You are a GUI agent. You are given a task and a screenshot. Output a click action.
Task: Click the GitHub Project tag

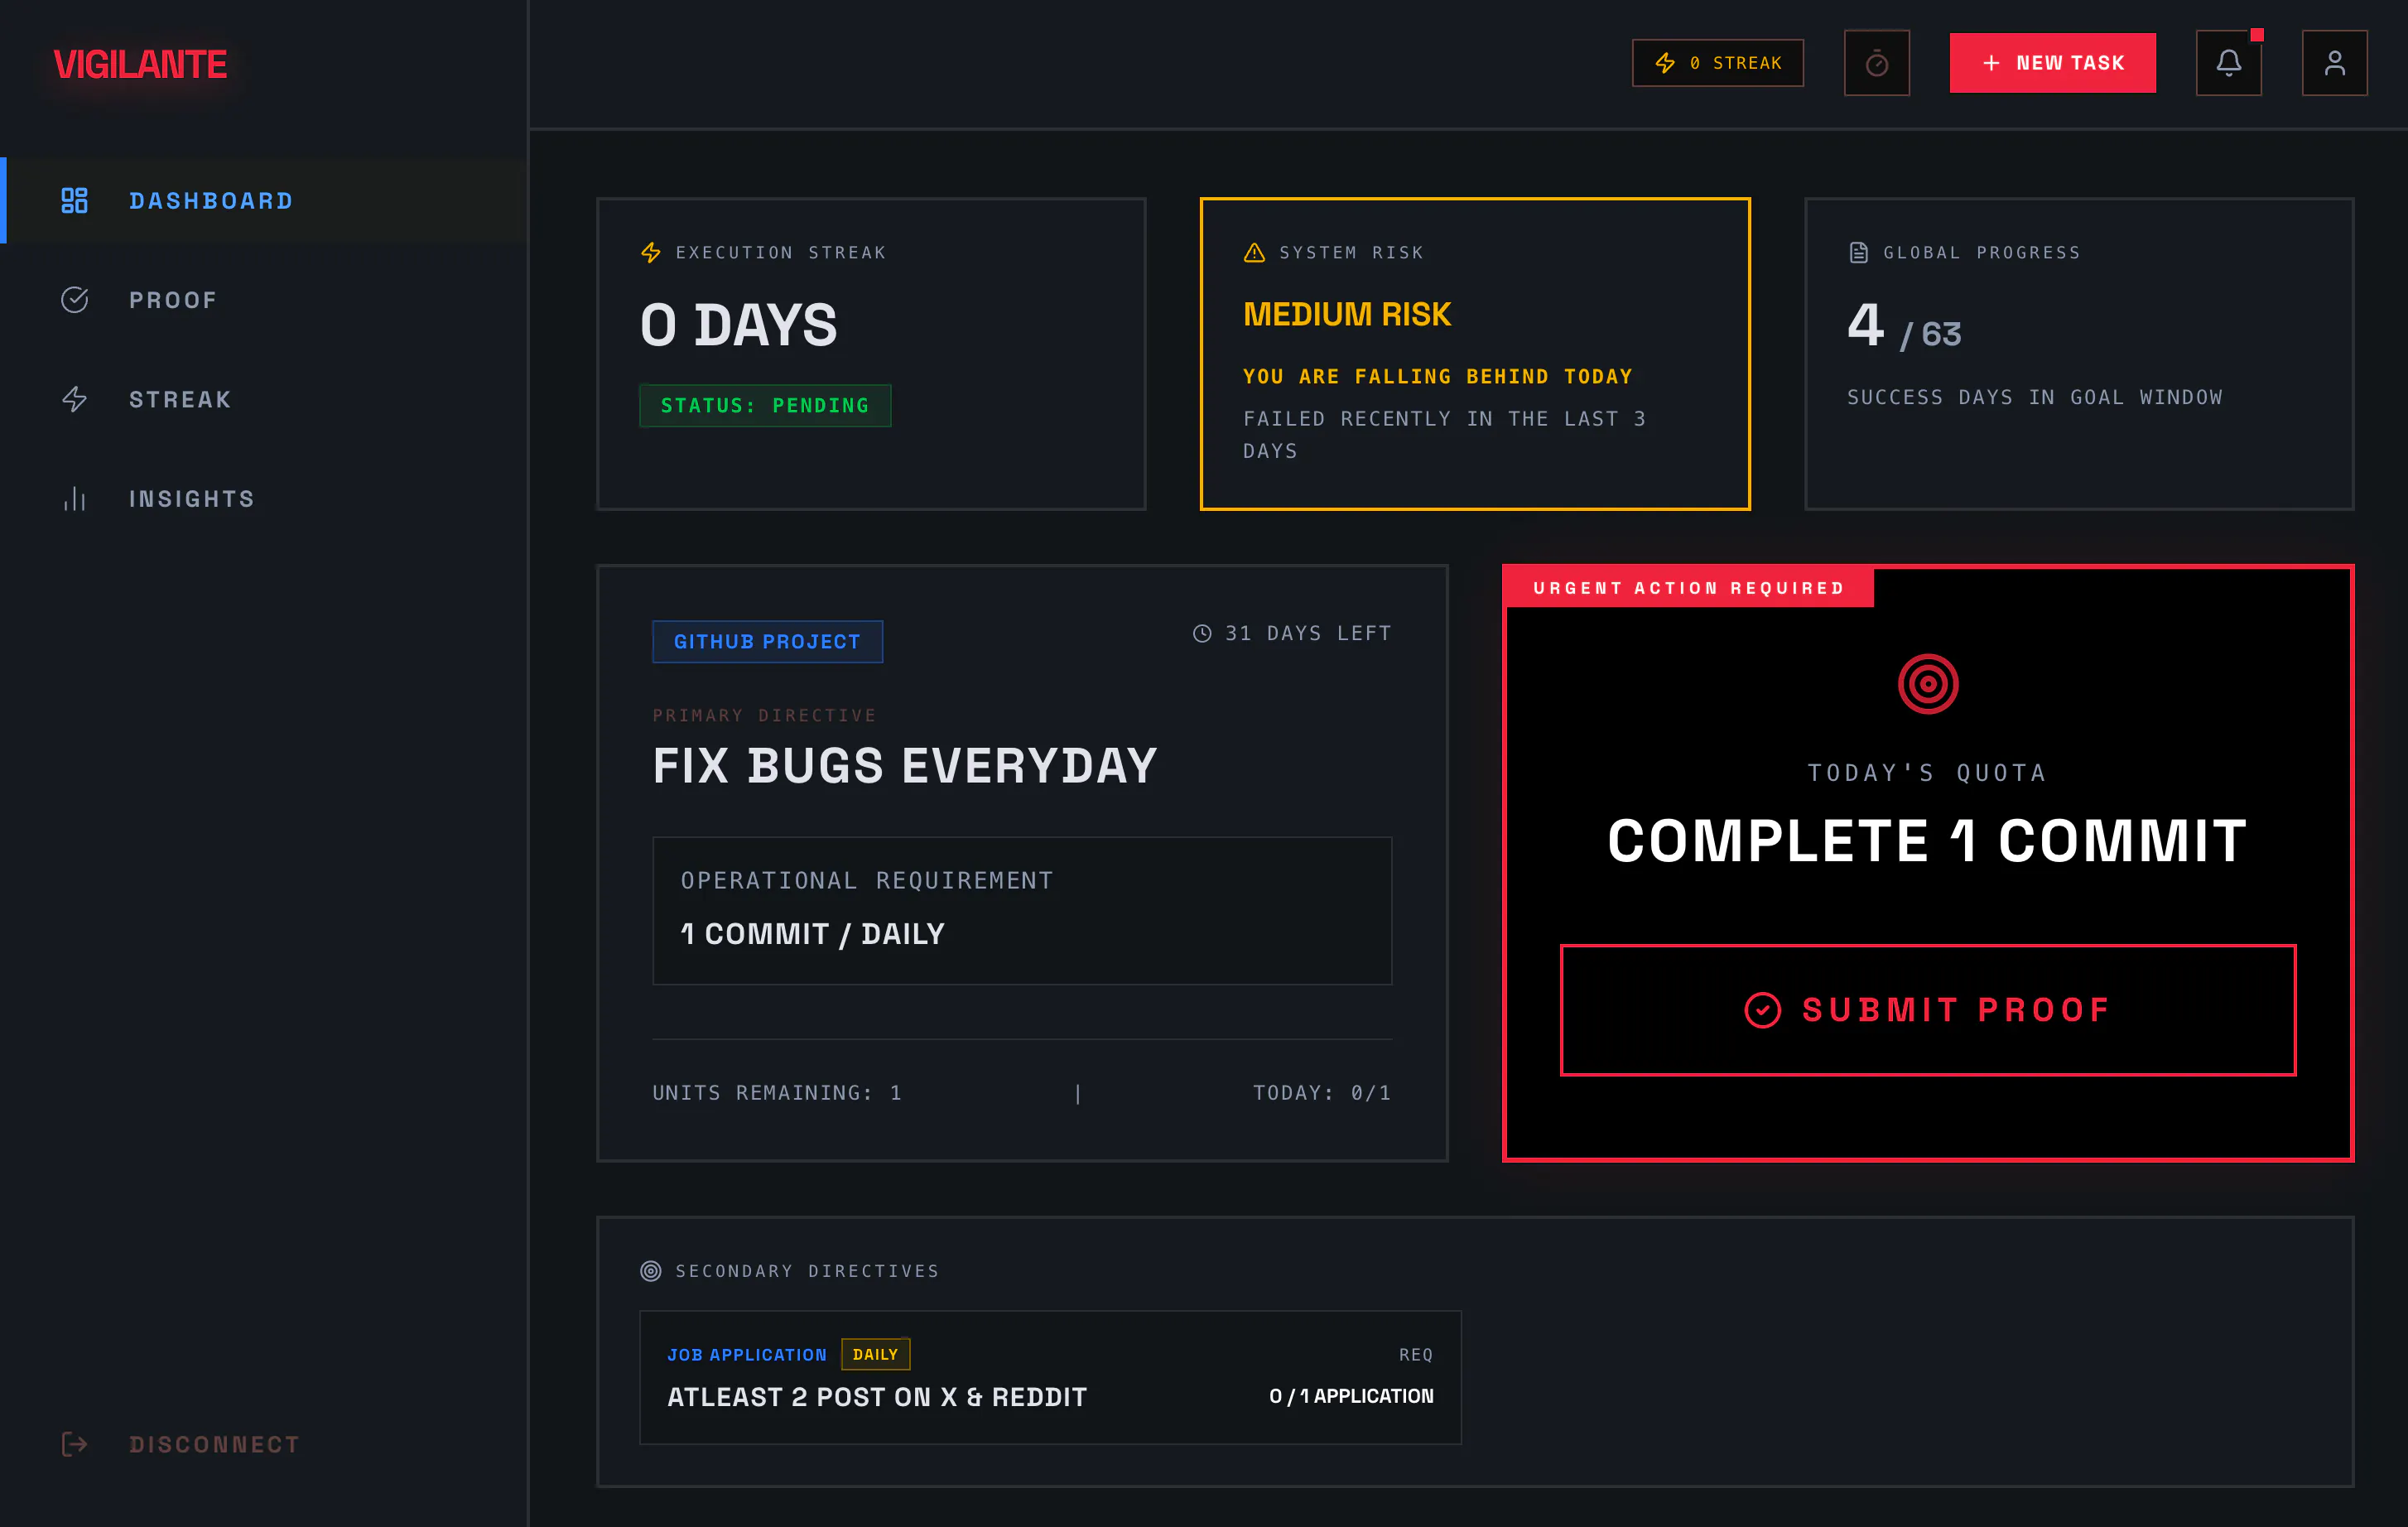767,641
